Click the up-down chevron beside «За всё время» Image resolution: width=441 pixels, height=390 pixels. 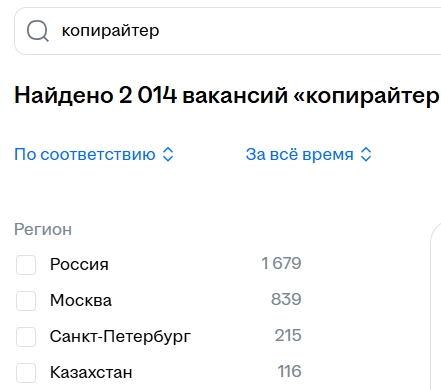click(366, 154)
